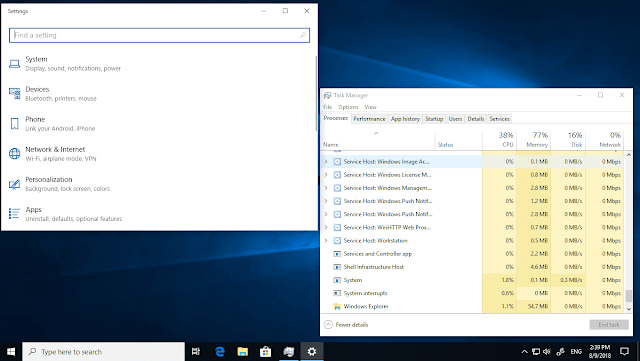This screenshot has height=361, width=640.
Task: Open the clock showing 2:39 PM
Action: tap(600, 352)
